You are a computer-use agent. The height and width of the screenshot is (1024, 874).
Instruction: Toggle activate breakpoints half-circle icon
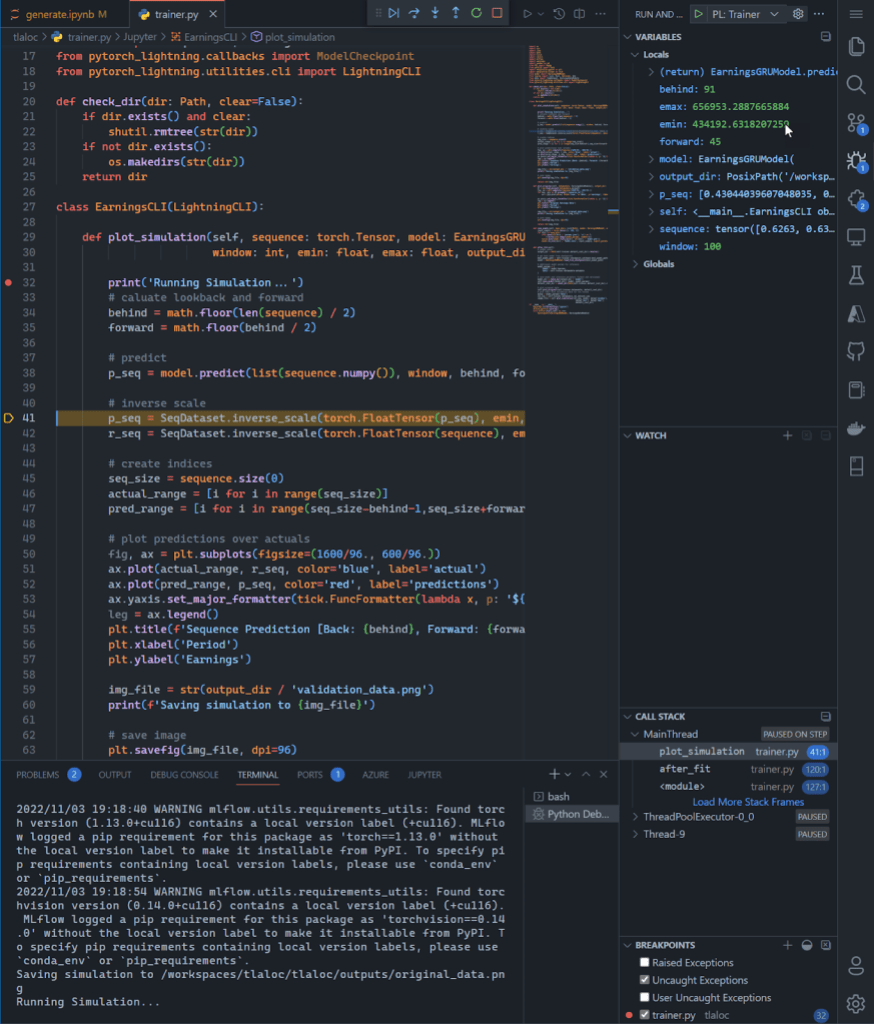pos(807,945)
